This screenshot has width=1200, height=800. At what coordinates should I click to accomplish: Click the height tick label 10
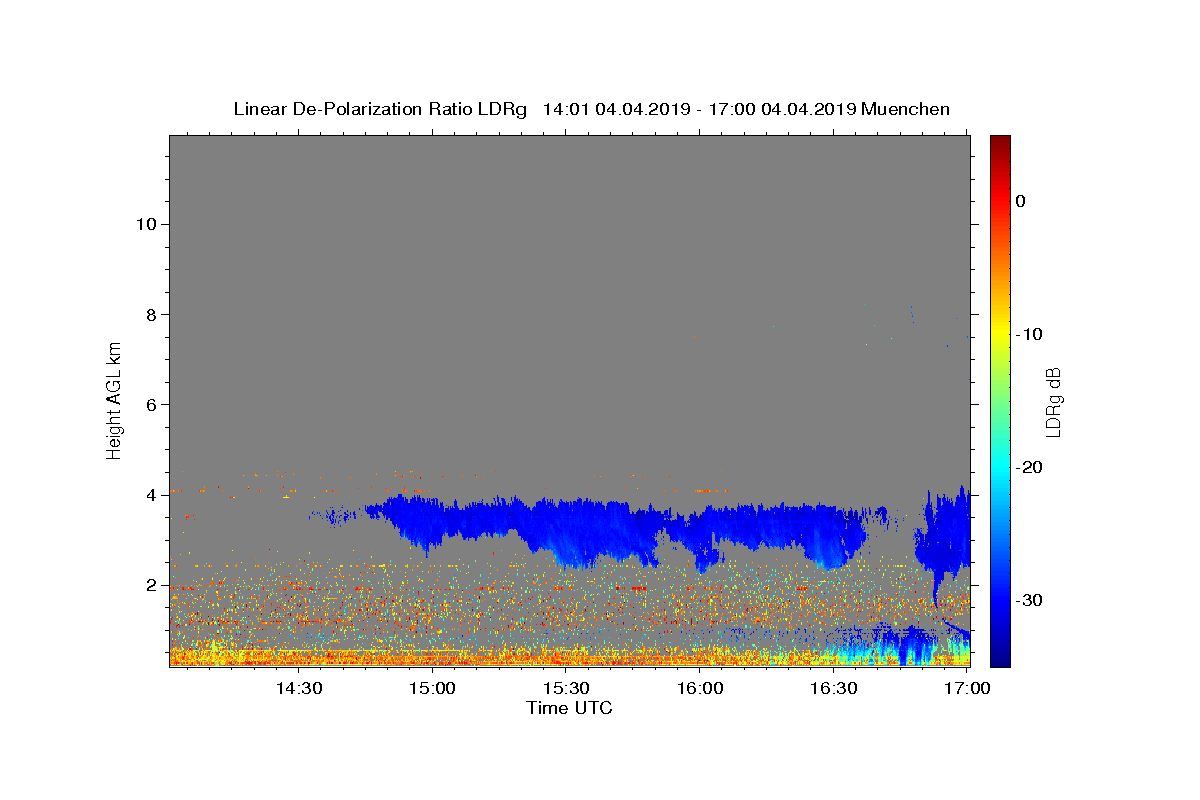146,223
